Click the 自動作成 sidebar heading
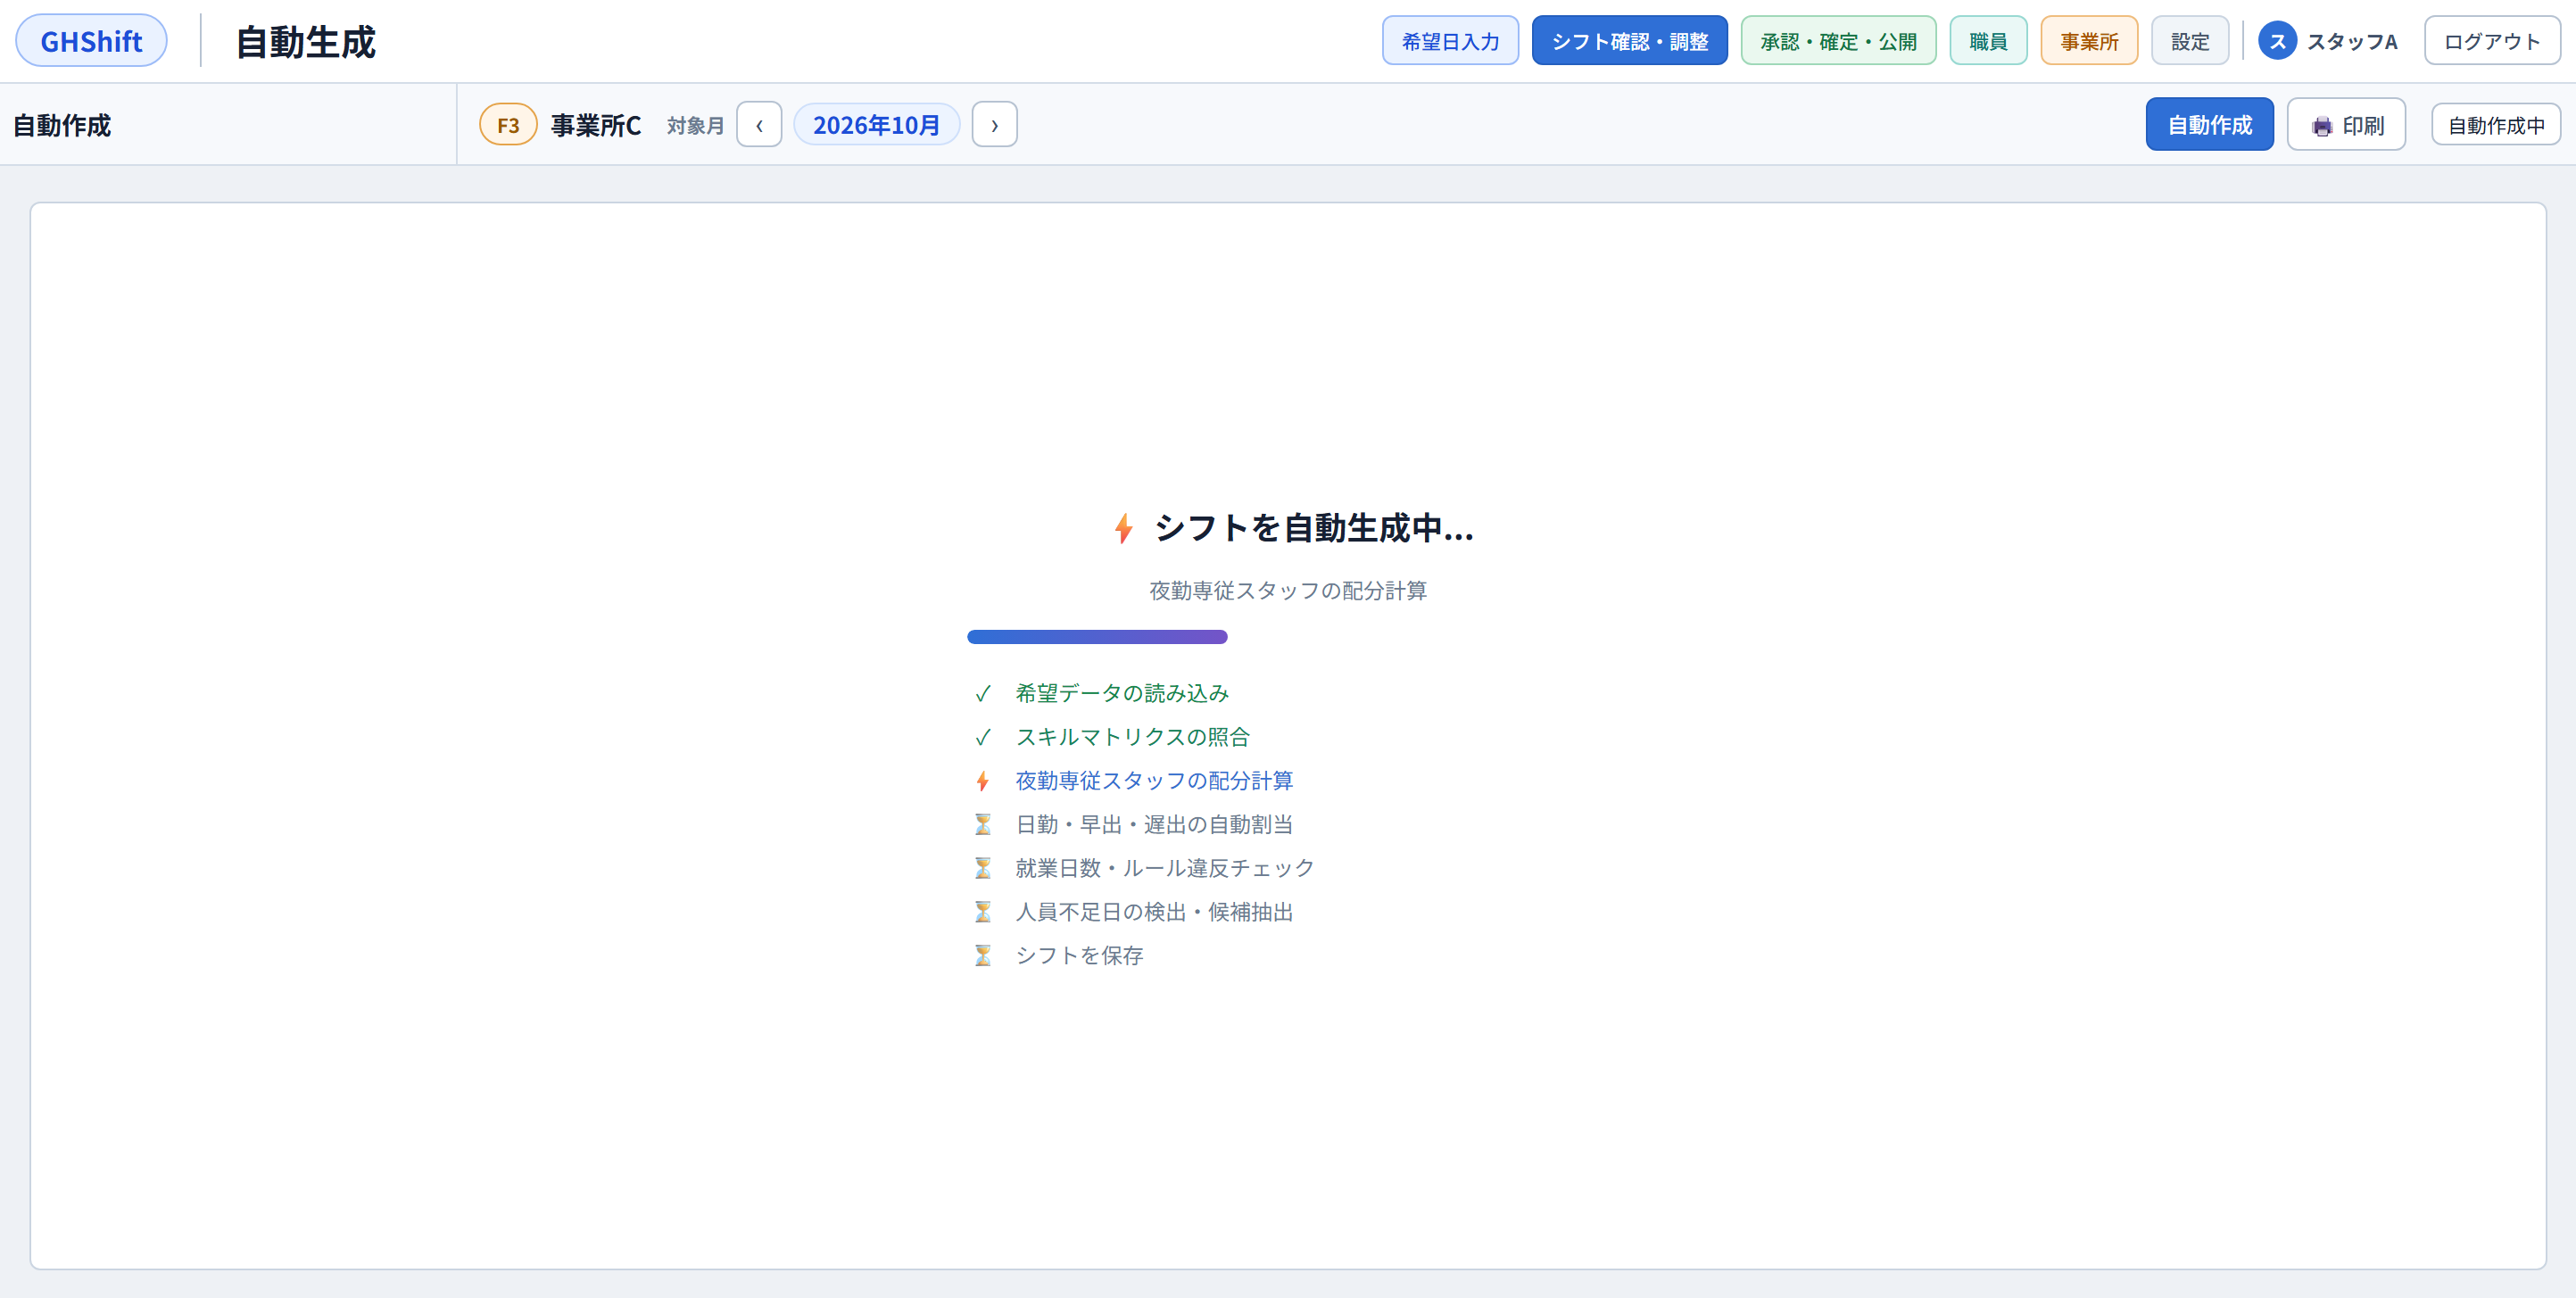 click(62, 125)
